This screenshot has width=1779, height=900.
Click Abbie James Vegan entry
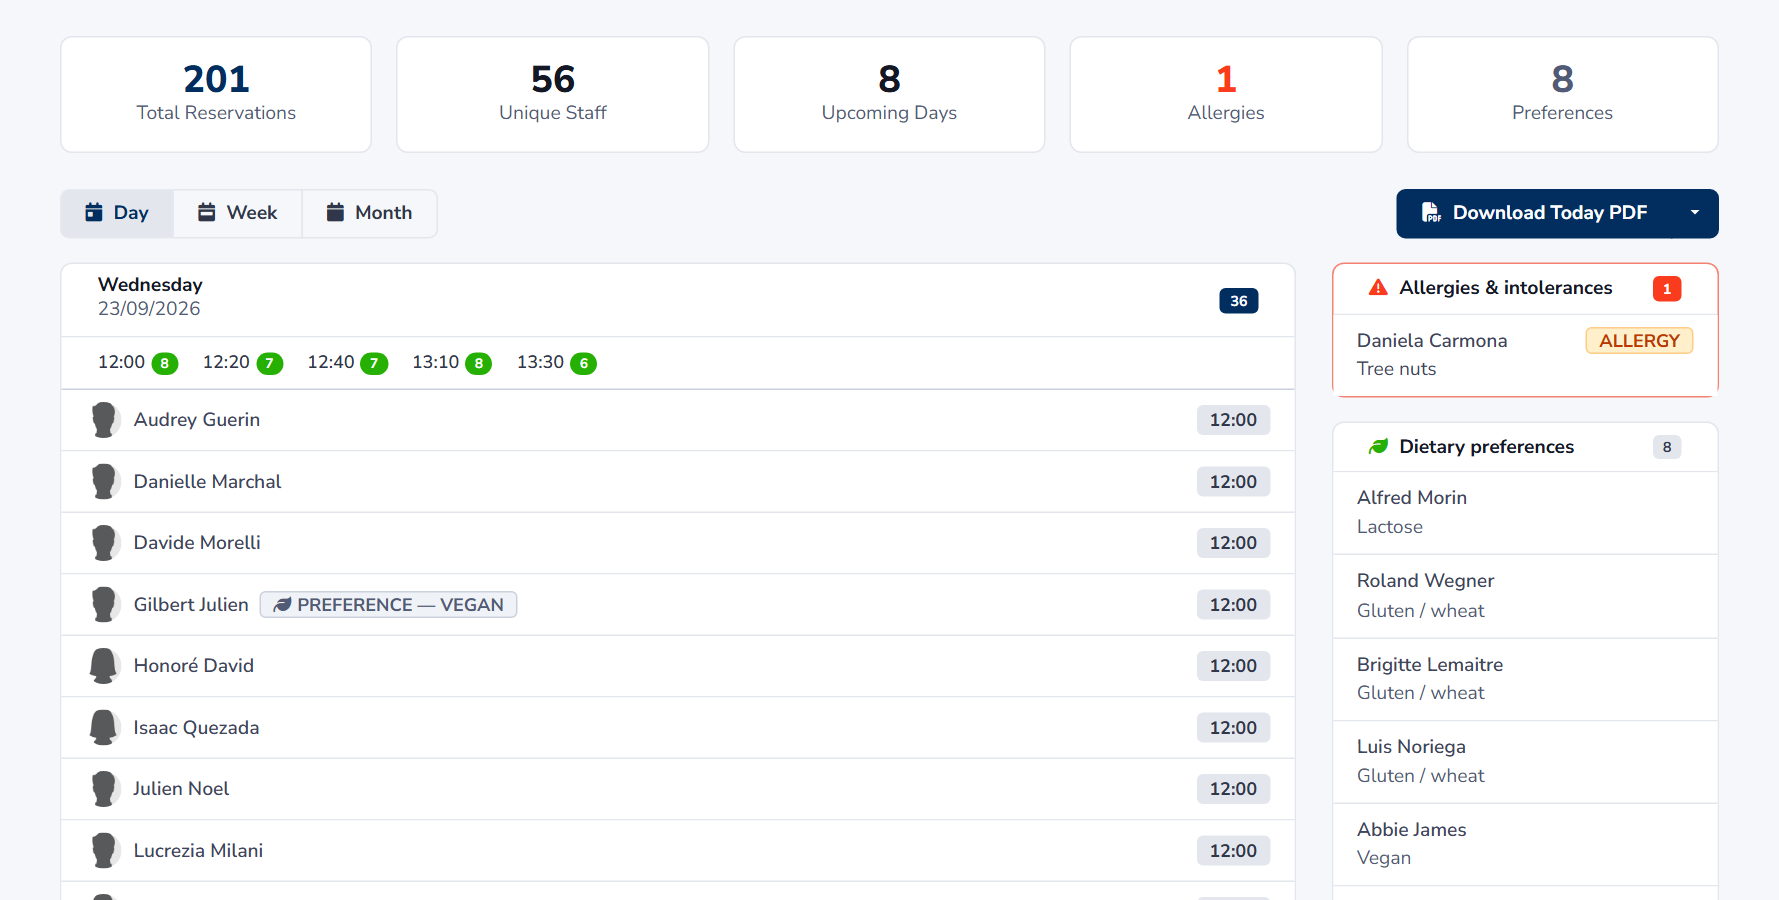click(x=1525, y=844)
